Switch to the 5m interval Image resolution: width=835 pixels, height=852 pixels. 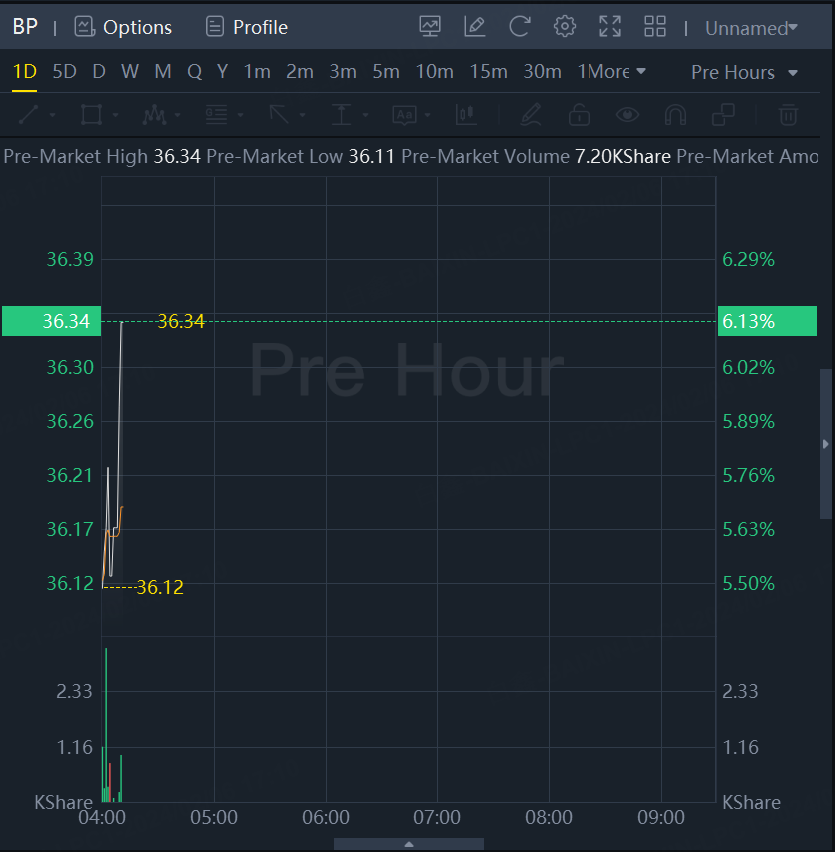(386, 71)
